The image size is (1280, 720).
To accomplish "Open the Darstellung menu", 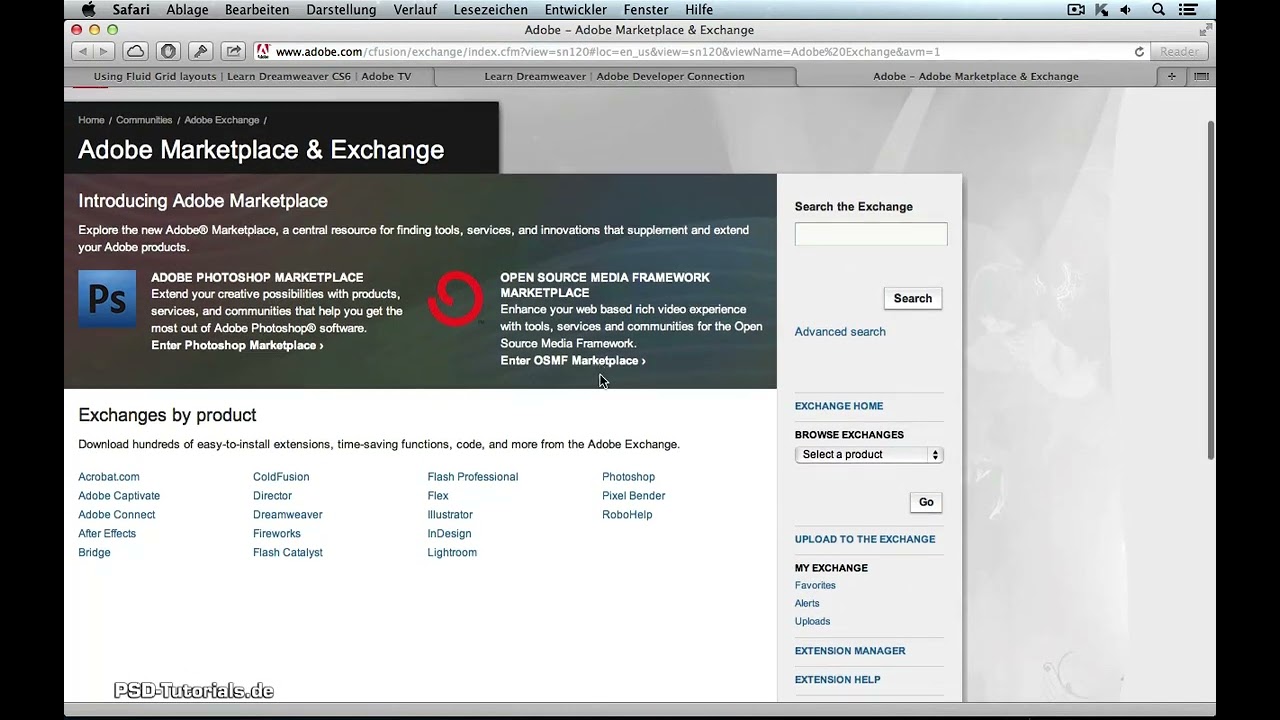I will (341, 10).
